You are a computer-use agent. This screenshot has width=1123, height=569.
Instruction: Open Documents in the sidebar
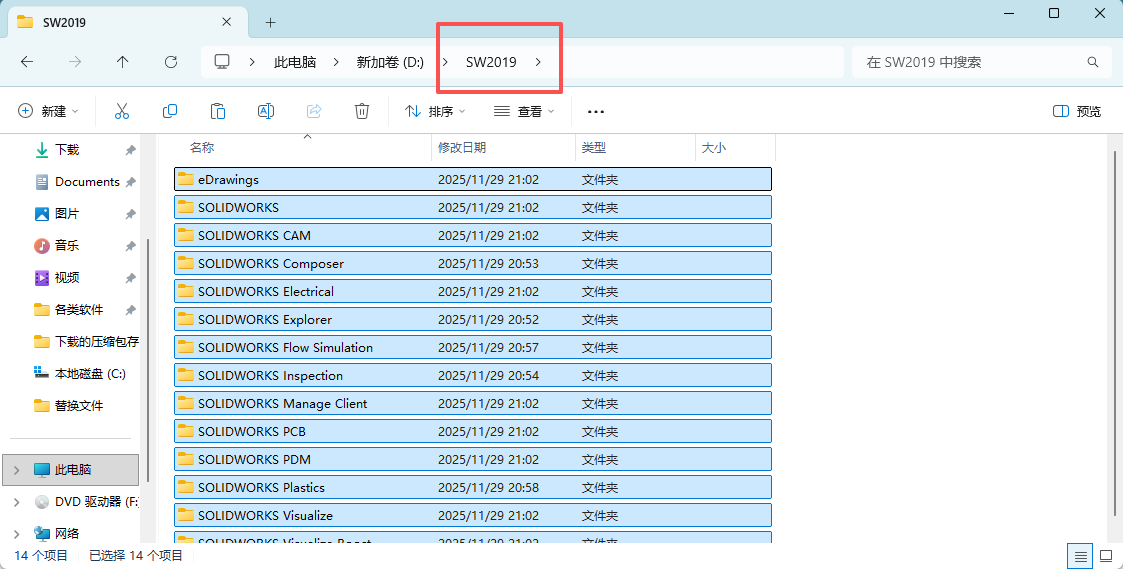pos(87,182)
